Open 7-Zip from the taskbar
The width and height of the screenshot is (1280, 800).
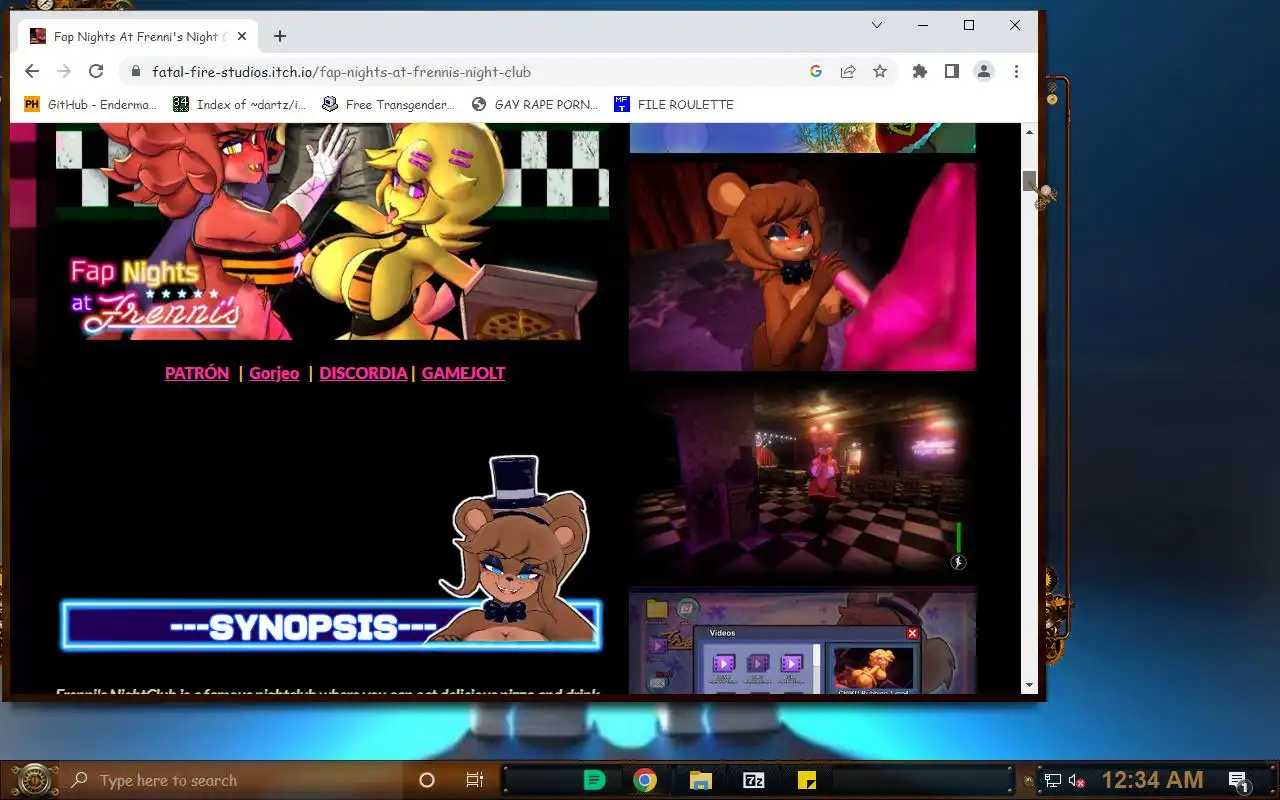pos(754,780)
